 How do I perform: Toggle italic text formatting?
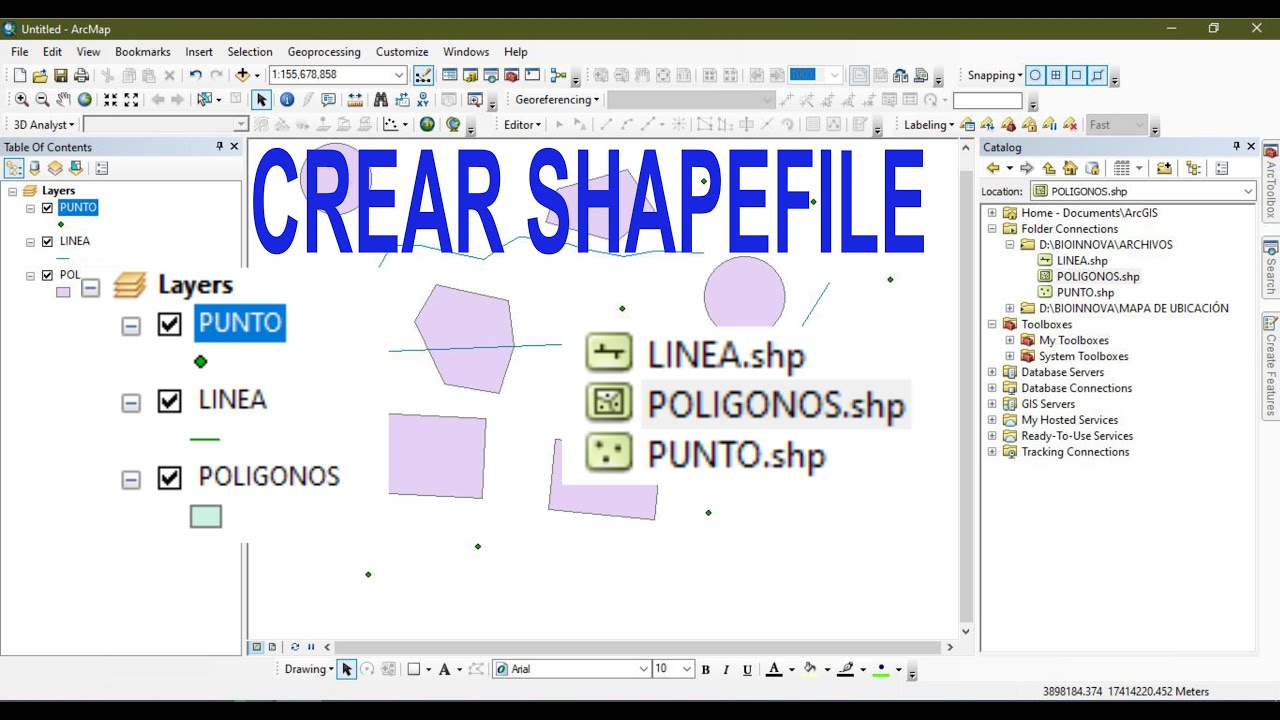coord(726,670)
